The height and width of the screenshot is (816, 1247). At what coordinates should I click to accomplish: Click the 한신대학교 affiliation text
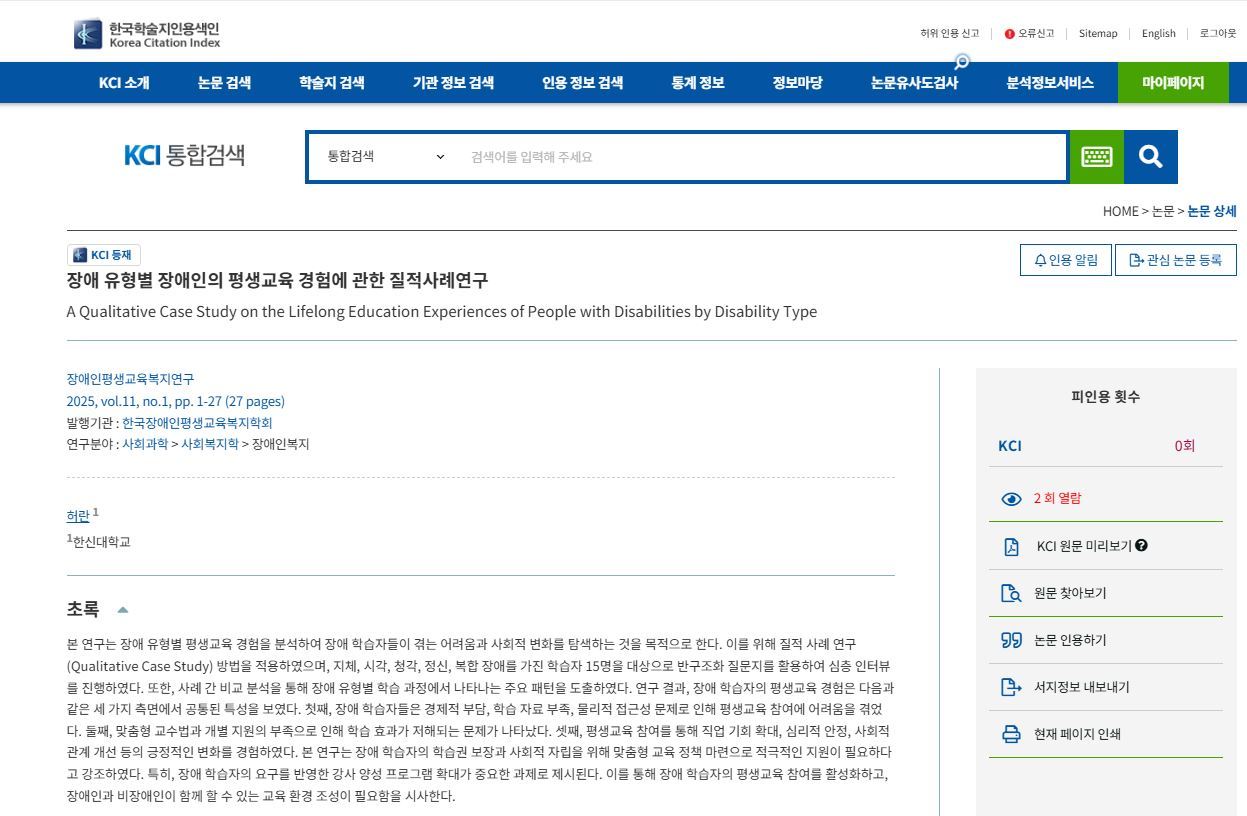101,542
